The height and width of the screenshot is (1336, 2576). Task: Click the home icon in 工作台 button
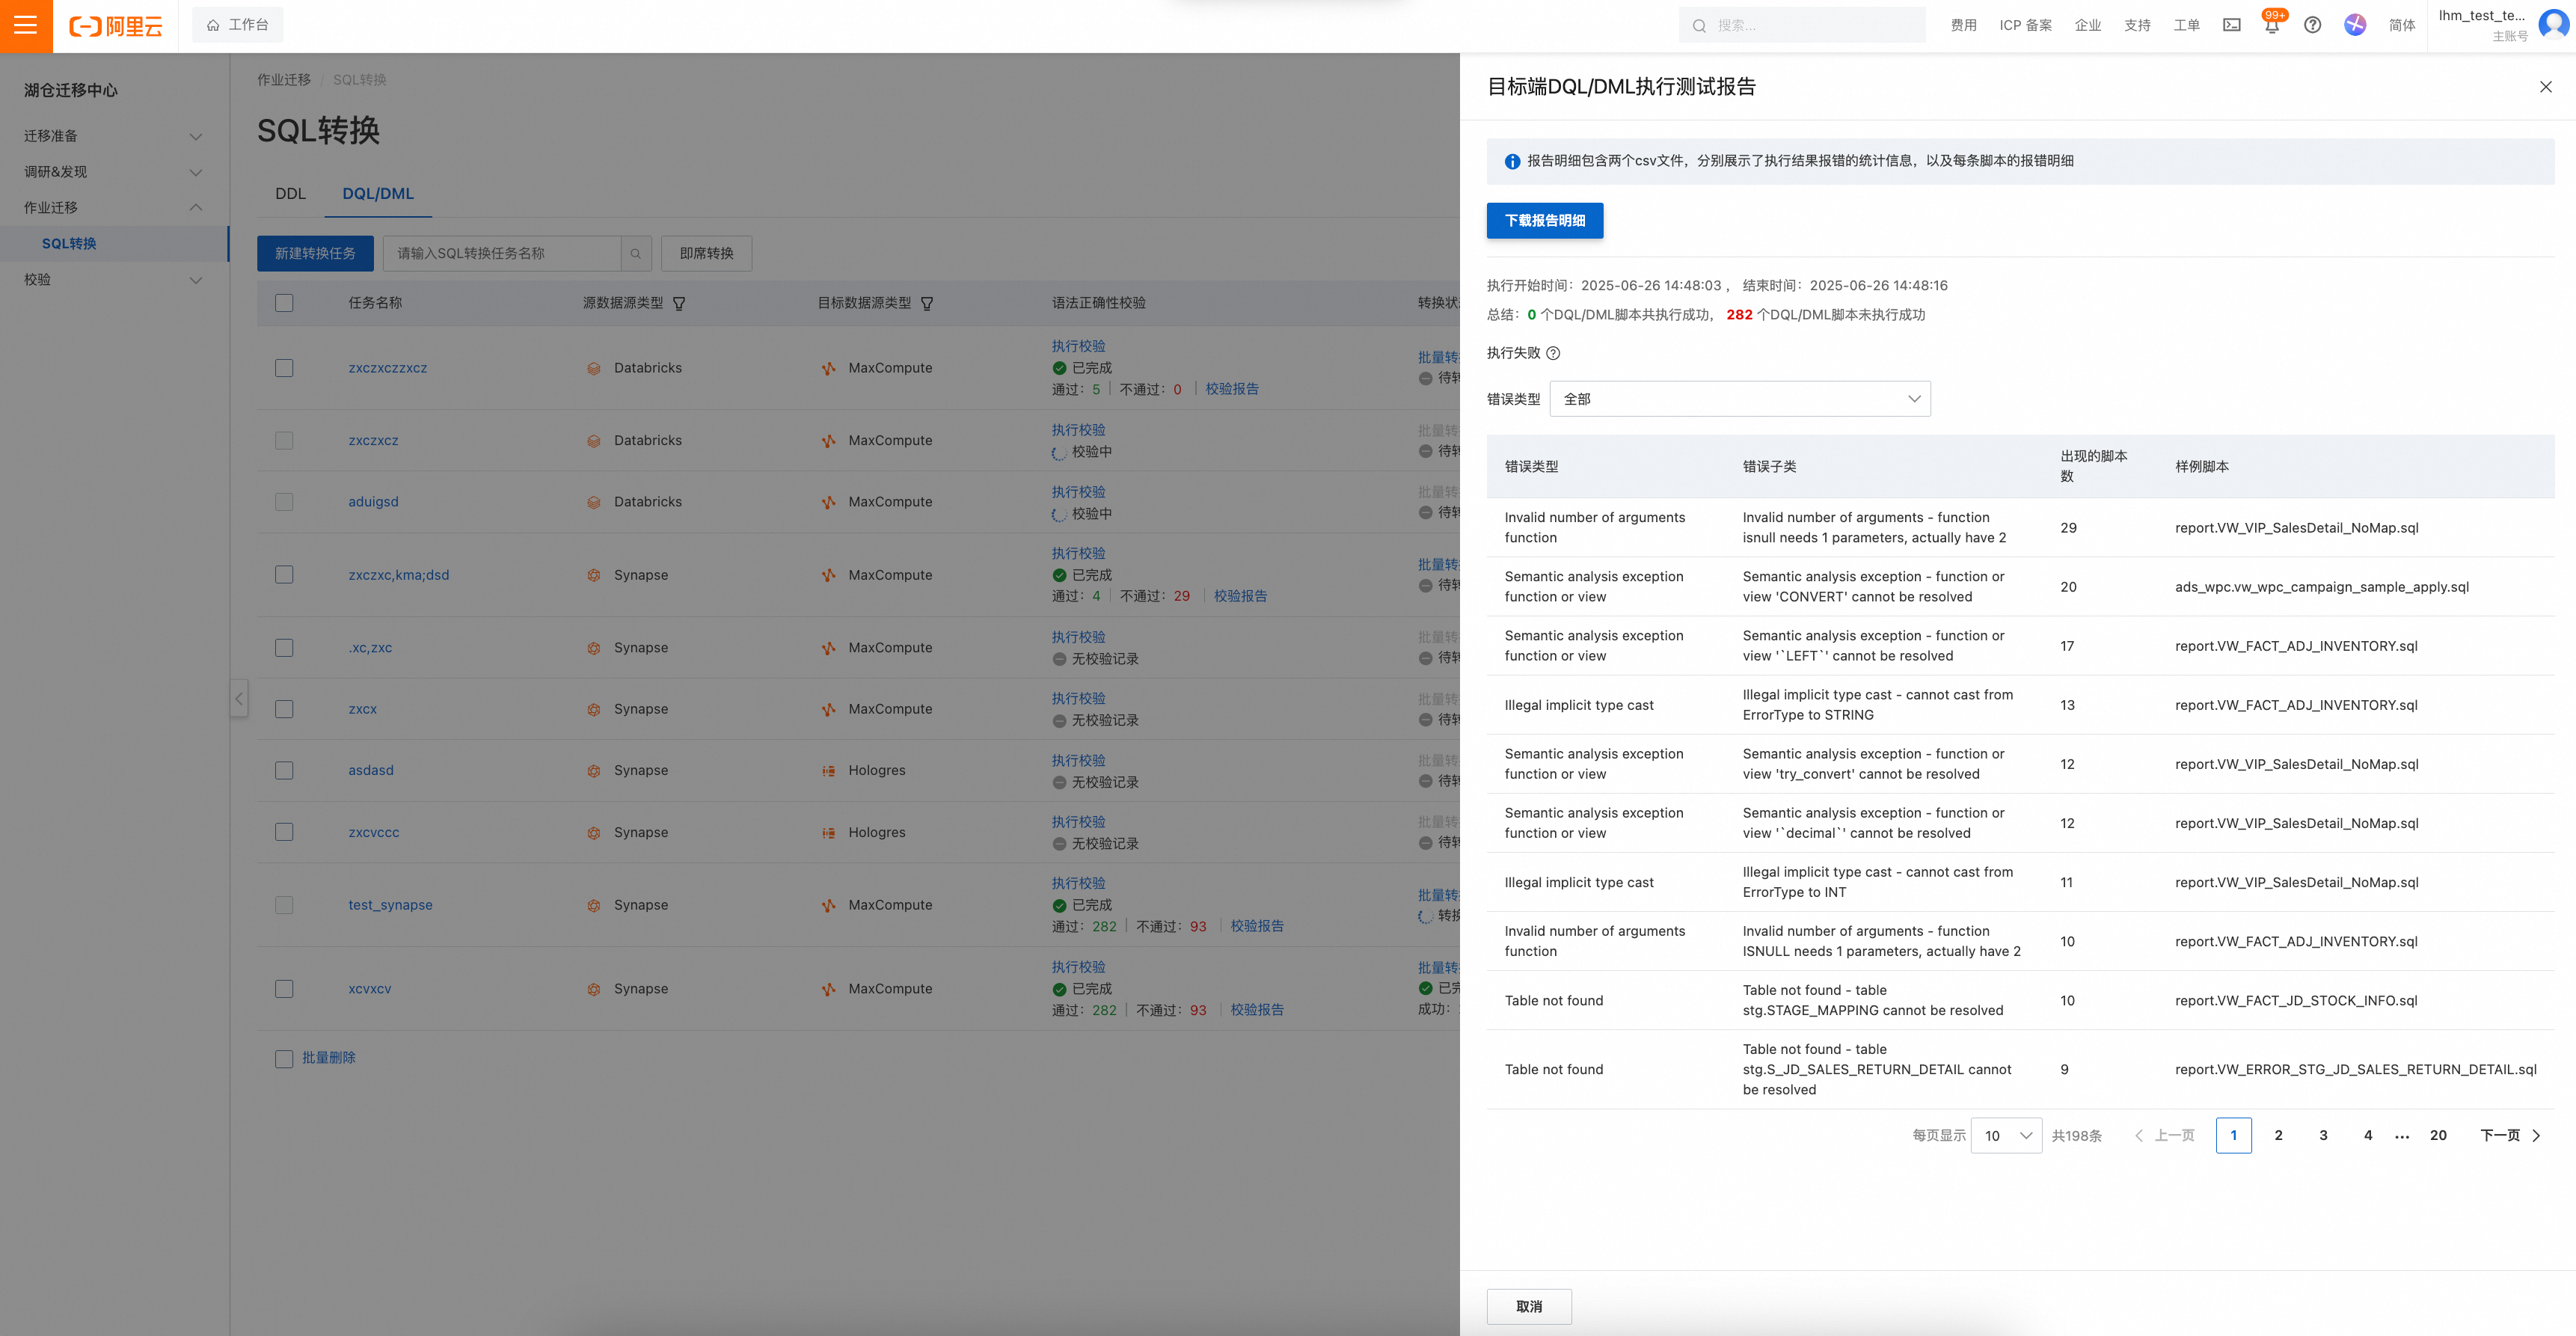click(213, 25)
